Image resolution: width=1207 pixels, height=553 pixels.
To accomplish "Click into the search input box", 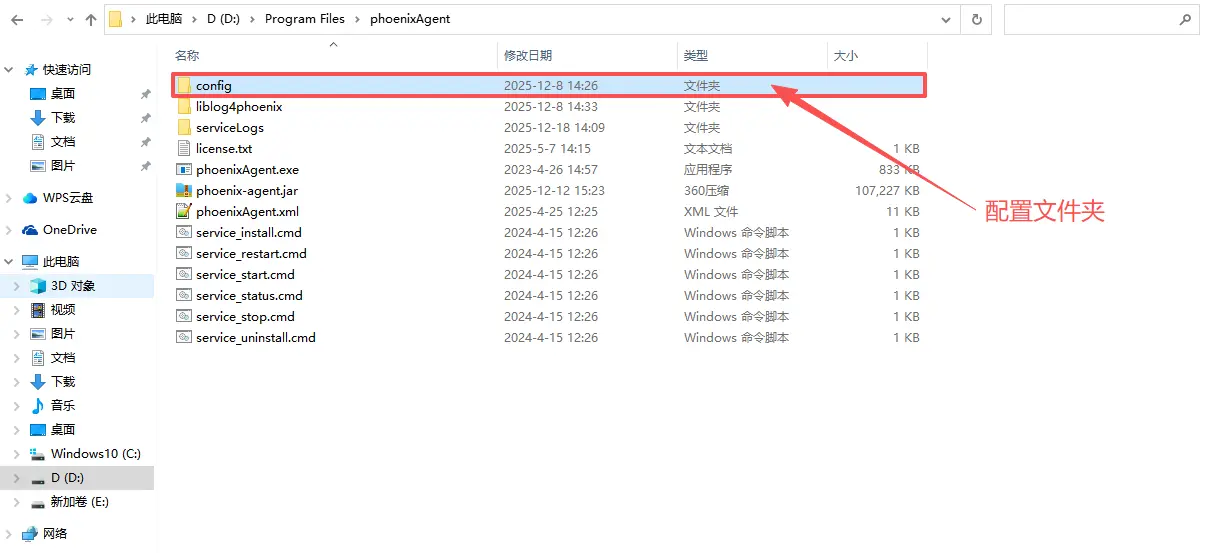I will point(1090,20).
